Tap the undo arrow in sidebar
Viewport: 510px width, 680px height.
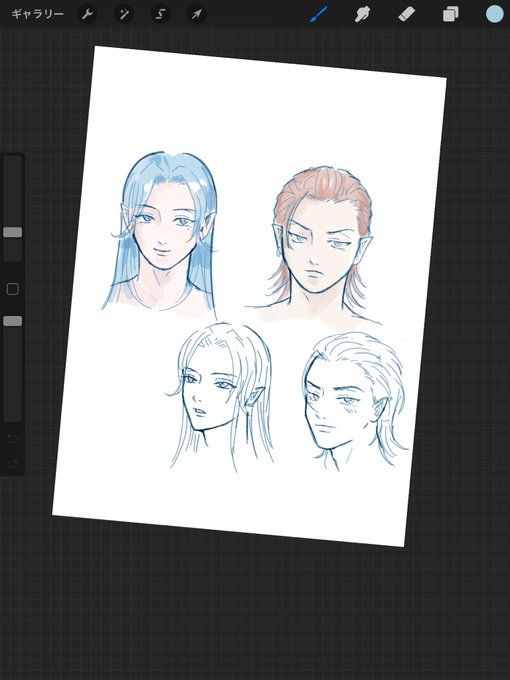13,439
